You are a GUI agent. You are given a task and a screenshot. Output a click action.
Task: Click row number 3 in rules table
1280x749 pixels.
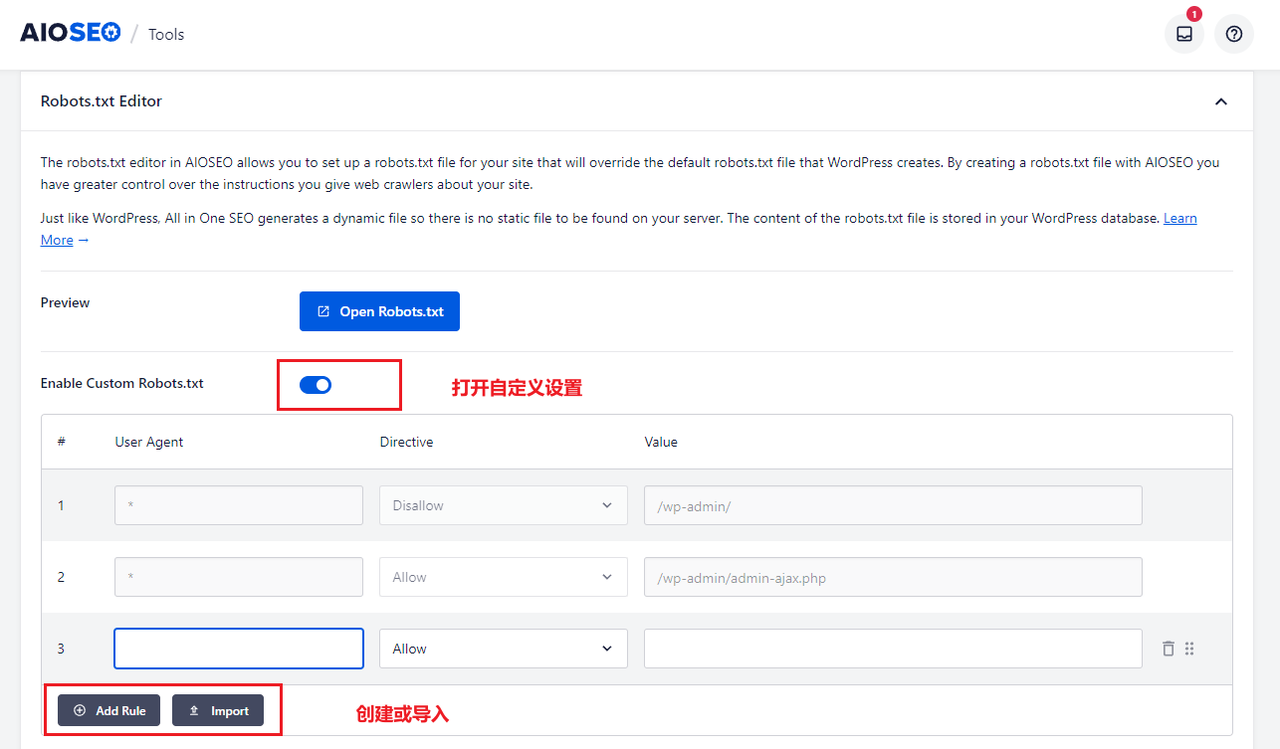click(x=61, y=649)
